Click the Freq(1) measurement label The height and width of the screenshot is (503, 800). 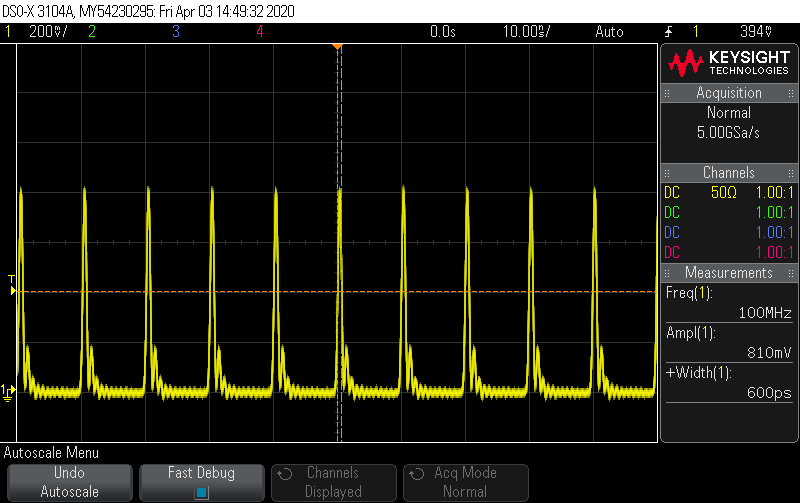689,293
